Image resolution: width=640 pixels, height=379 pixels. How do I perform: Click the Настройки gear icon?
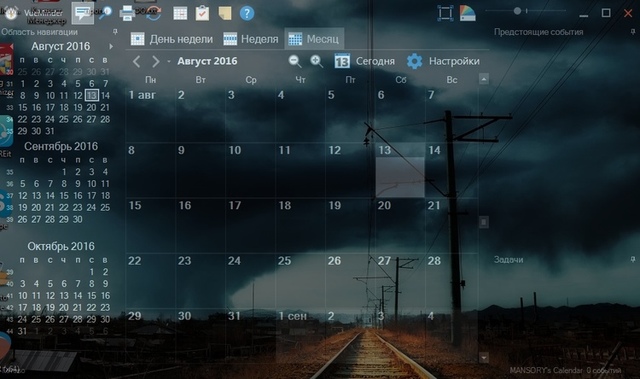coord(414,61)
